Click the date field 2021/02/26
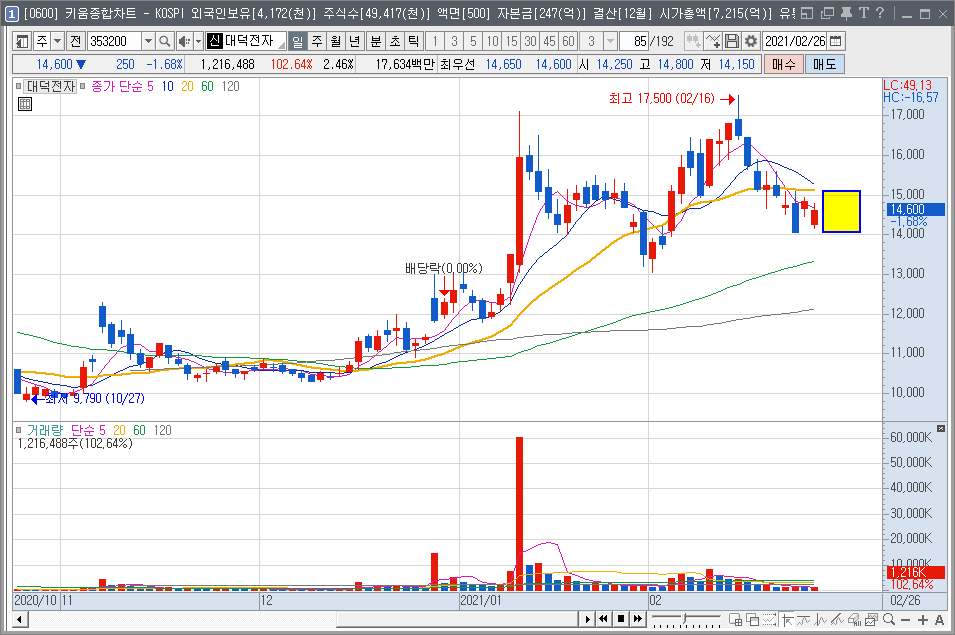 (x=795, y=41)
